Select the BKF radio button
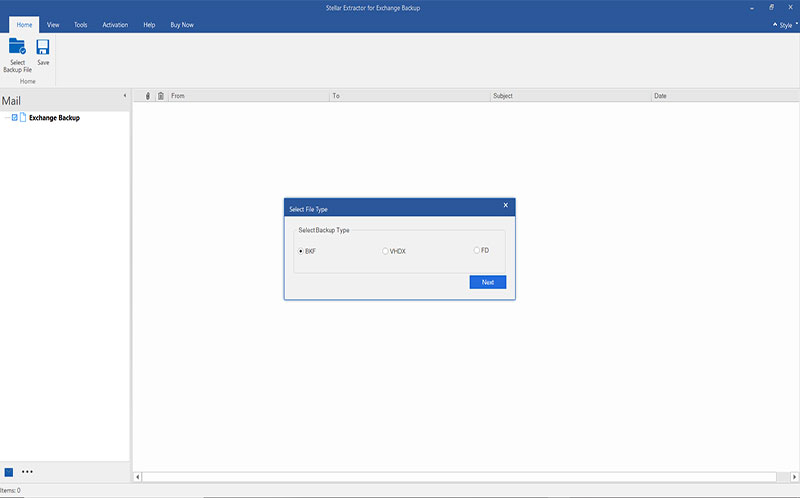 pyautogui.click(x=301, y=251)
